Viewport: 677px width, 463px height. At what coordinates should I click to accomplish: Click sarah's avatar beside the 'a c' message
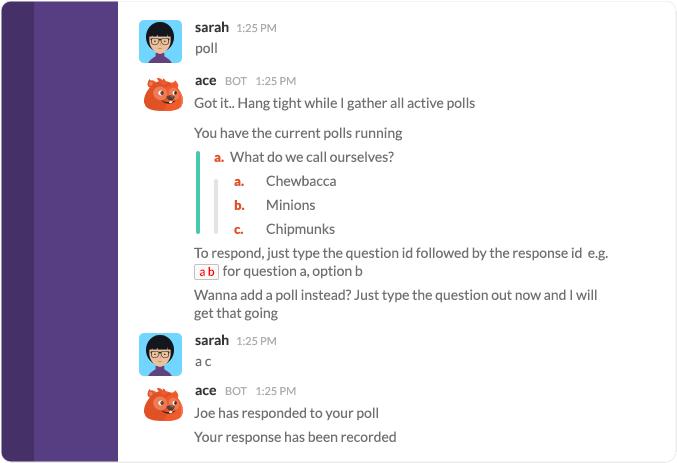(x=160, y=355)
